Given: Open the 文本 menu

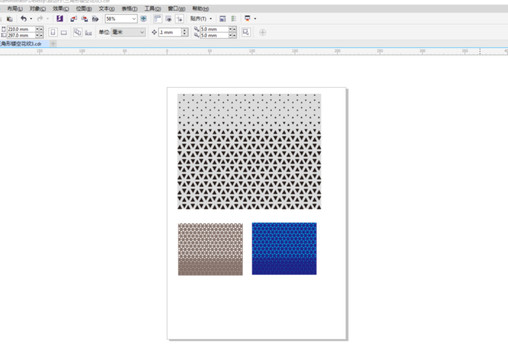Looking at the screenshot, I should click(107, 8).
